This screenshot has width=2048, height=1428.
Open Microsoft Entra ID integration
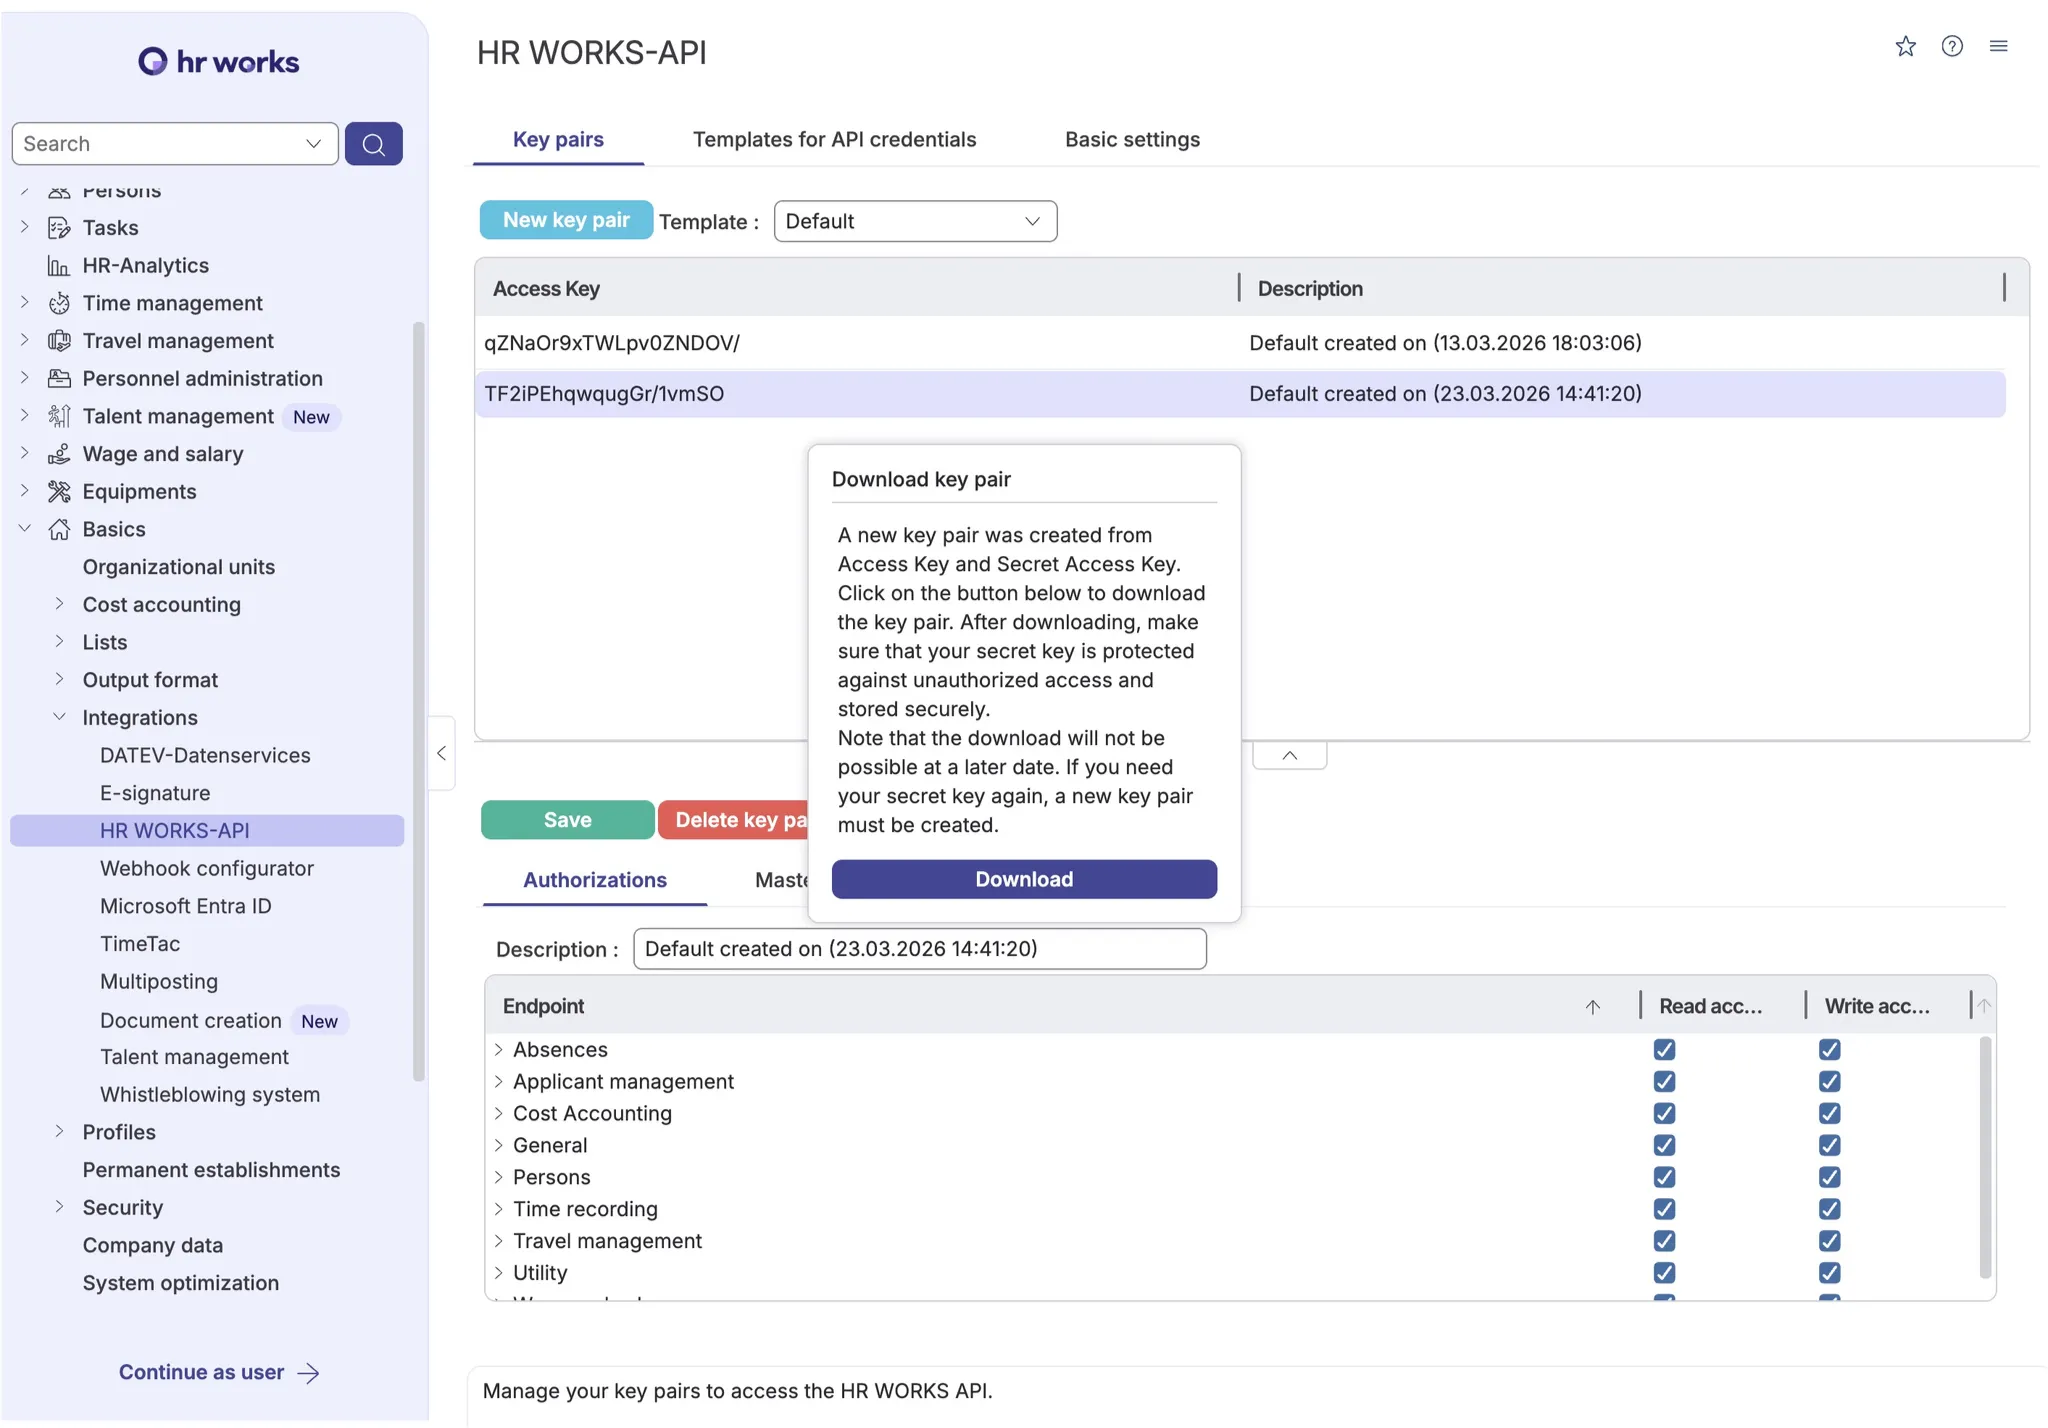pyautogui.click(x=186, y=907)
